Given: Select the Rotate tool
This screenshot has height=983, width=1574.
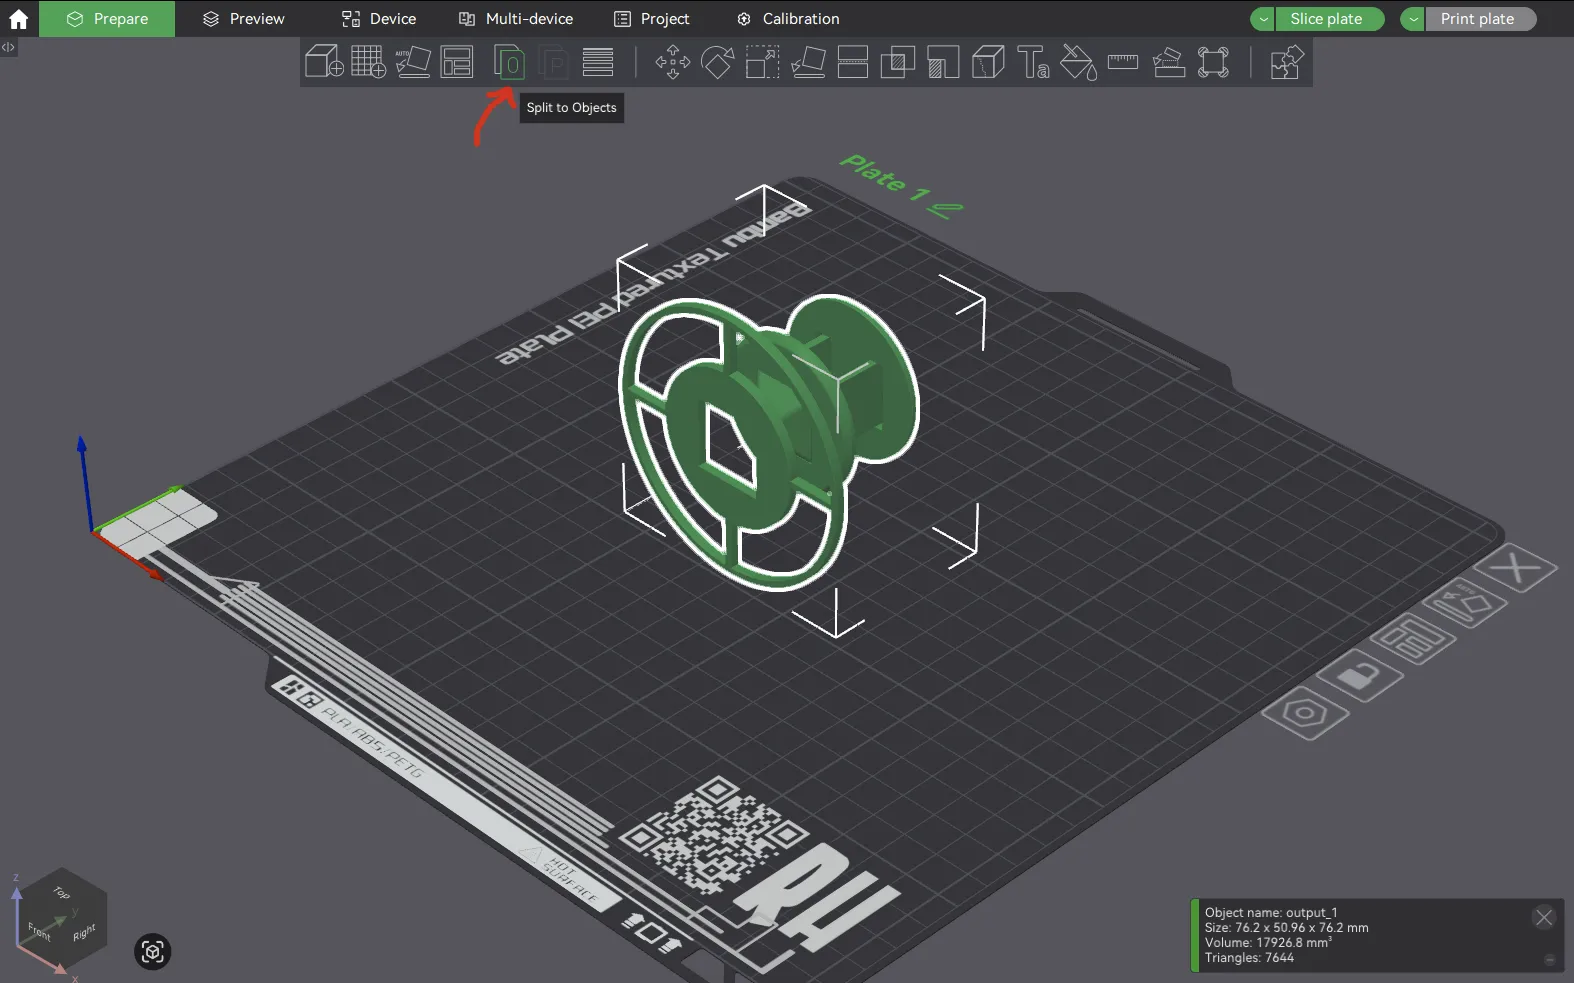Looking at the screenshot, I should coord(717,62).
